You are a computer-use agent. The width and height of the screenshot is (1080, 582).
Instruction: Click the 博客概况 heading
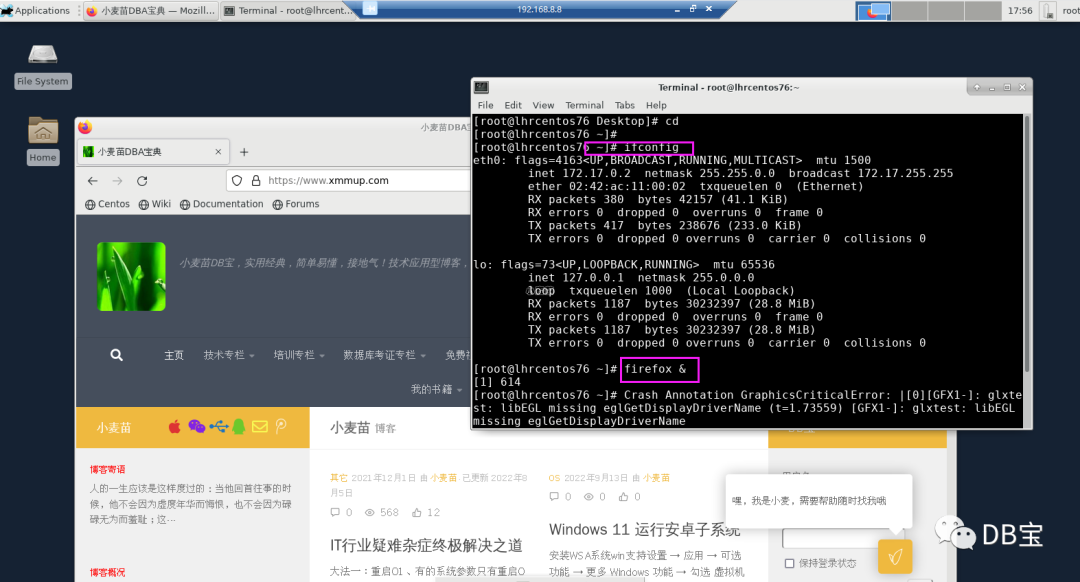pyautogui.click(x=107, y=572)
